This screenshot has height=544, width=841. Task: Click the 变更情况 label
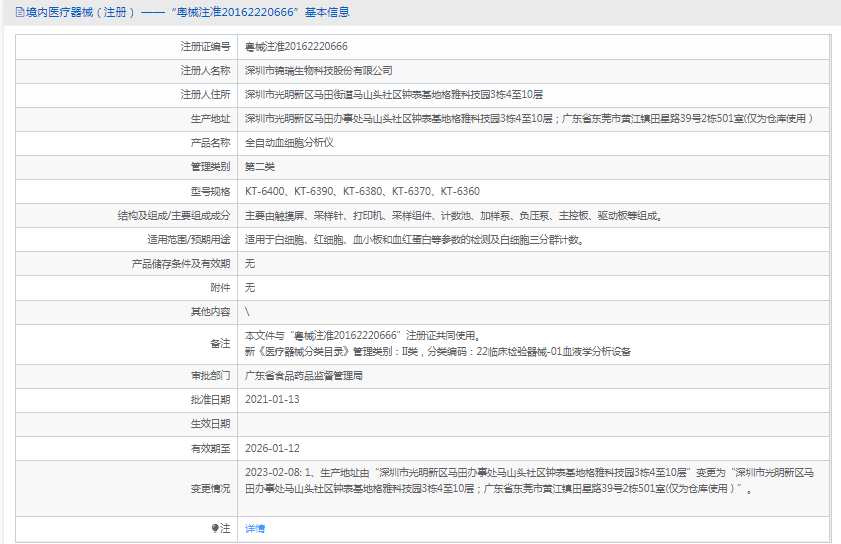[x=210, y=489]
